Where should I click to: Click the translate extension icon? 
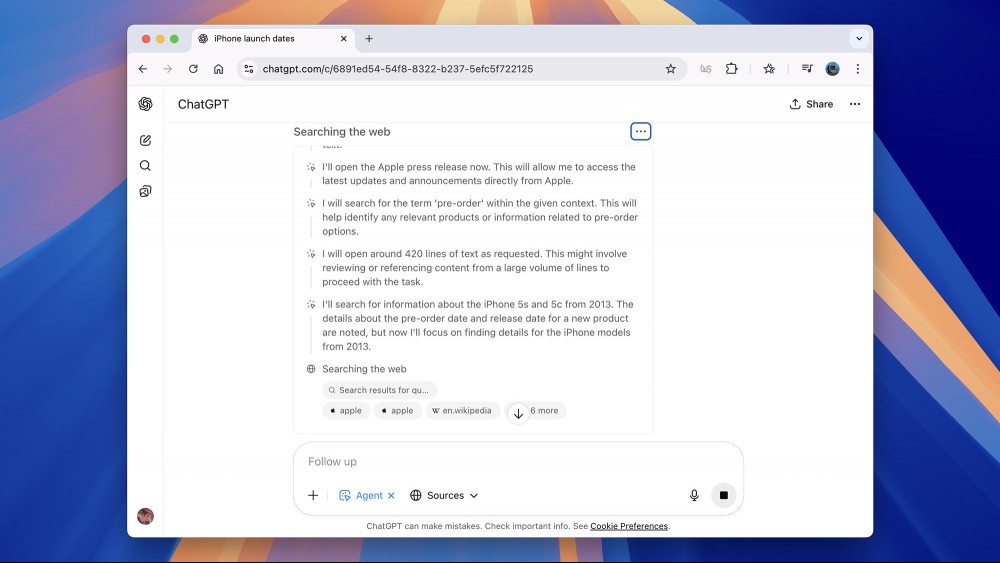pyautogui.click(x=705, y=69)
